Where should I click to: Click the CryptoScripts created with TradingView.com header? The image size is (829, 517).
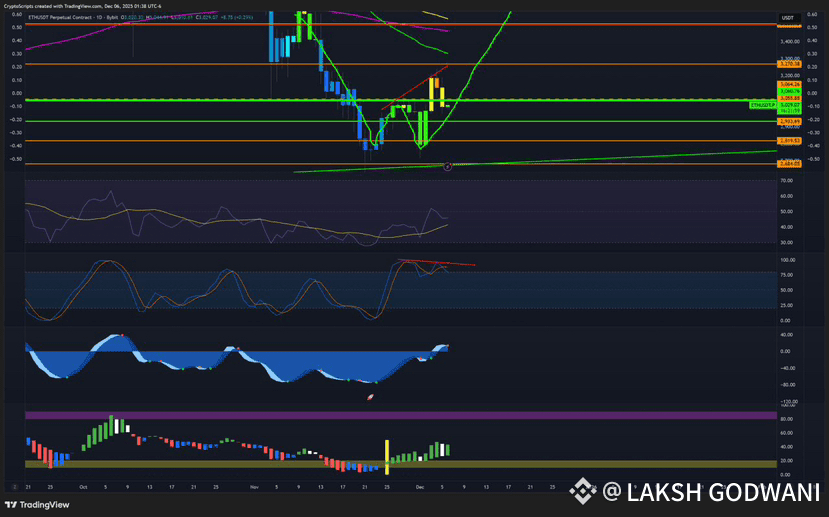pyautogui.click(x=82, y=6)
